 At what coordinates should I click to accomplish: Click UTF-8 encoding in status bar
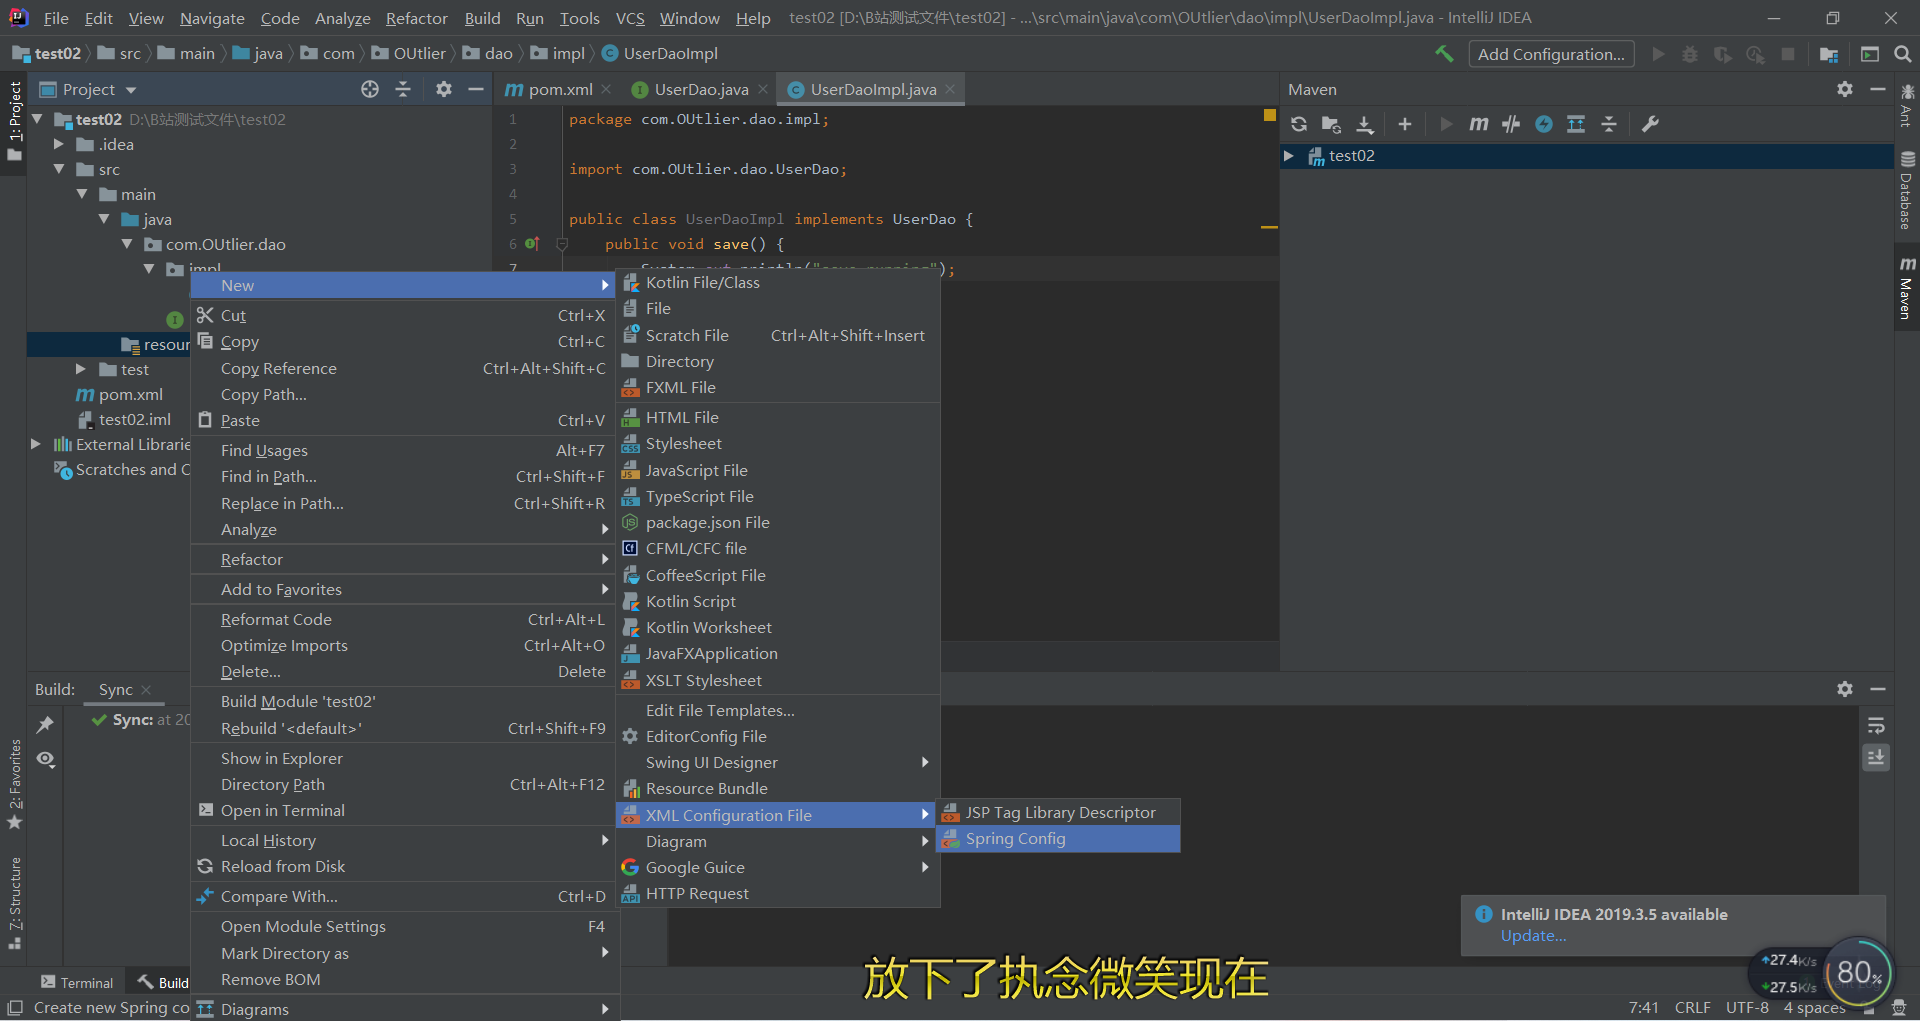pos(1747,1007)
